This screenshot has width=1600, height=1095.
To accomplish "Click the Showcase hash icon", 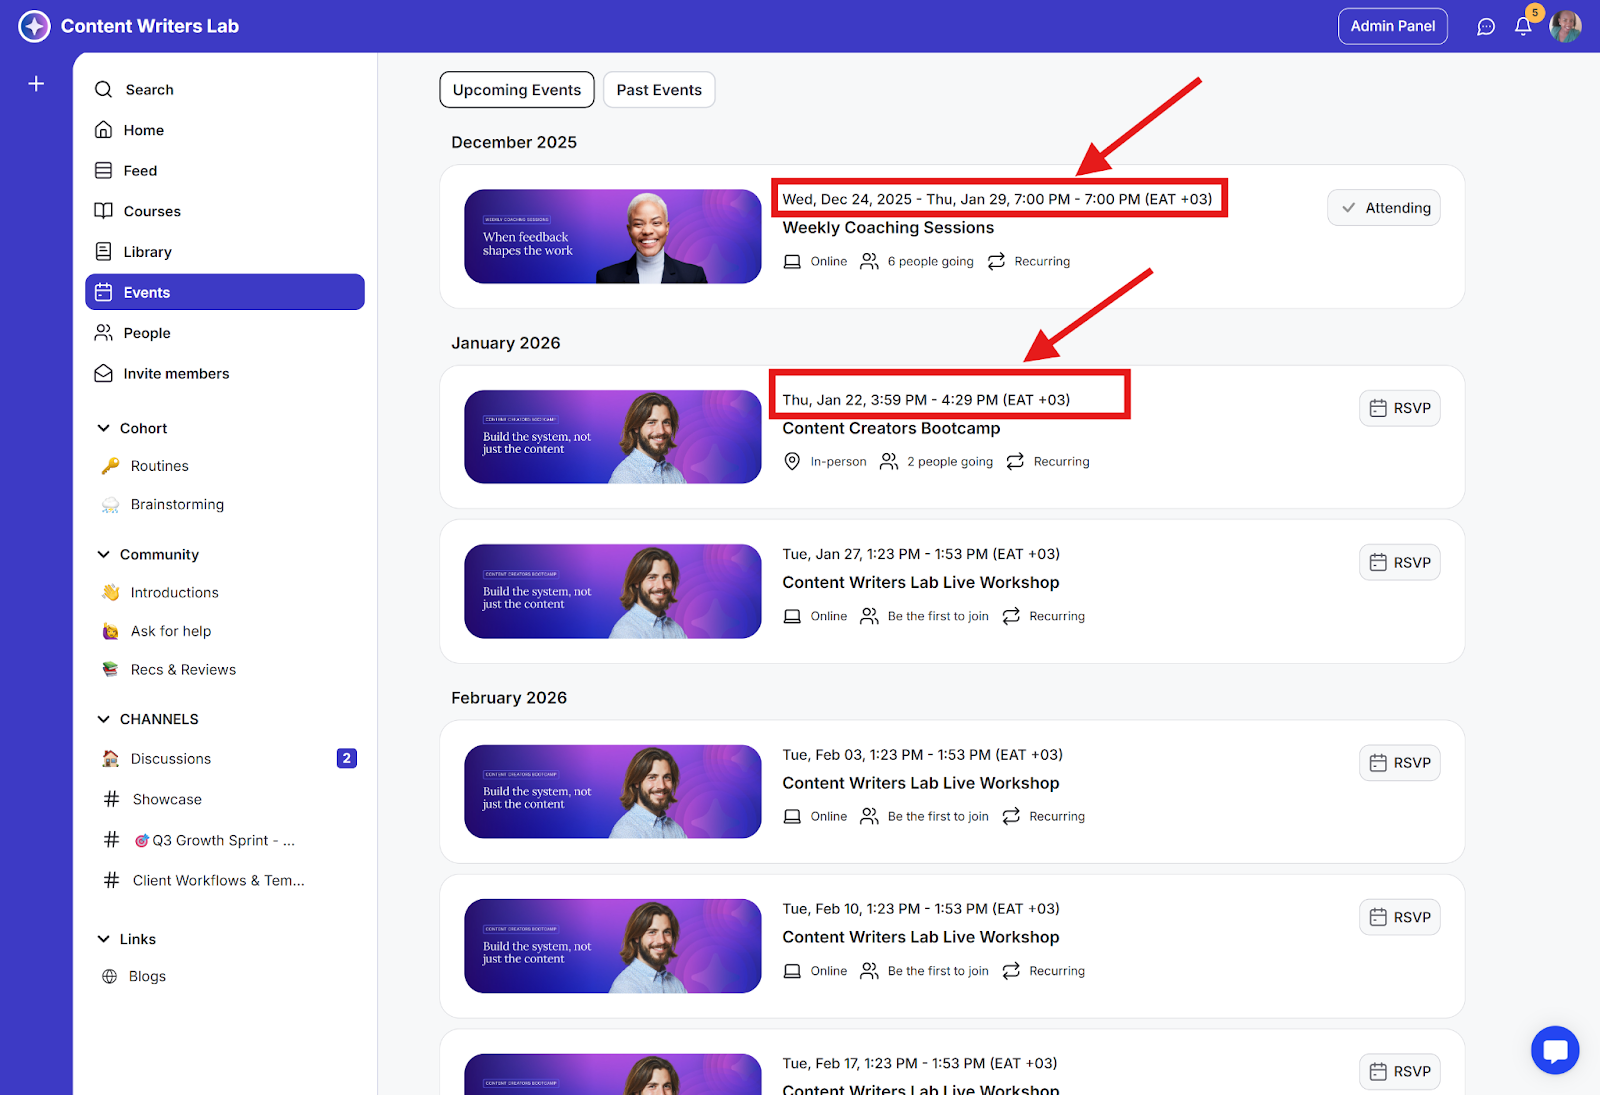I will pos(111,799).
